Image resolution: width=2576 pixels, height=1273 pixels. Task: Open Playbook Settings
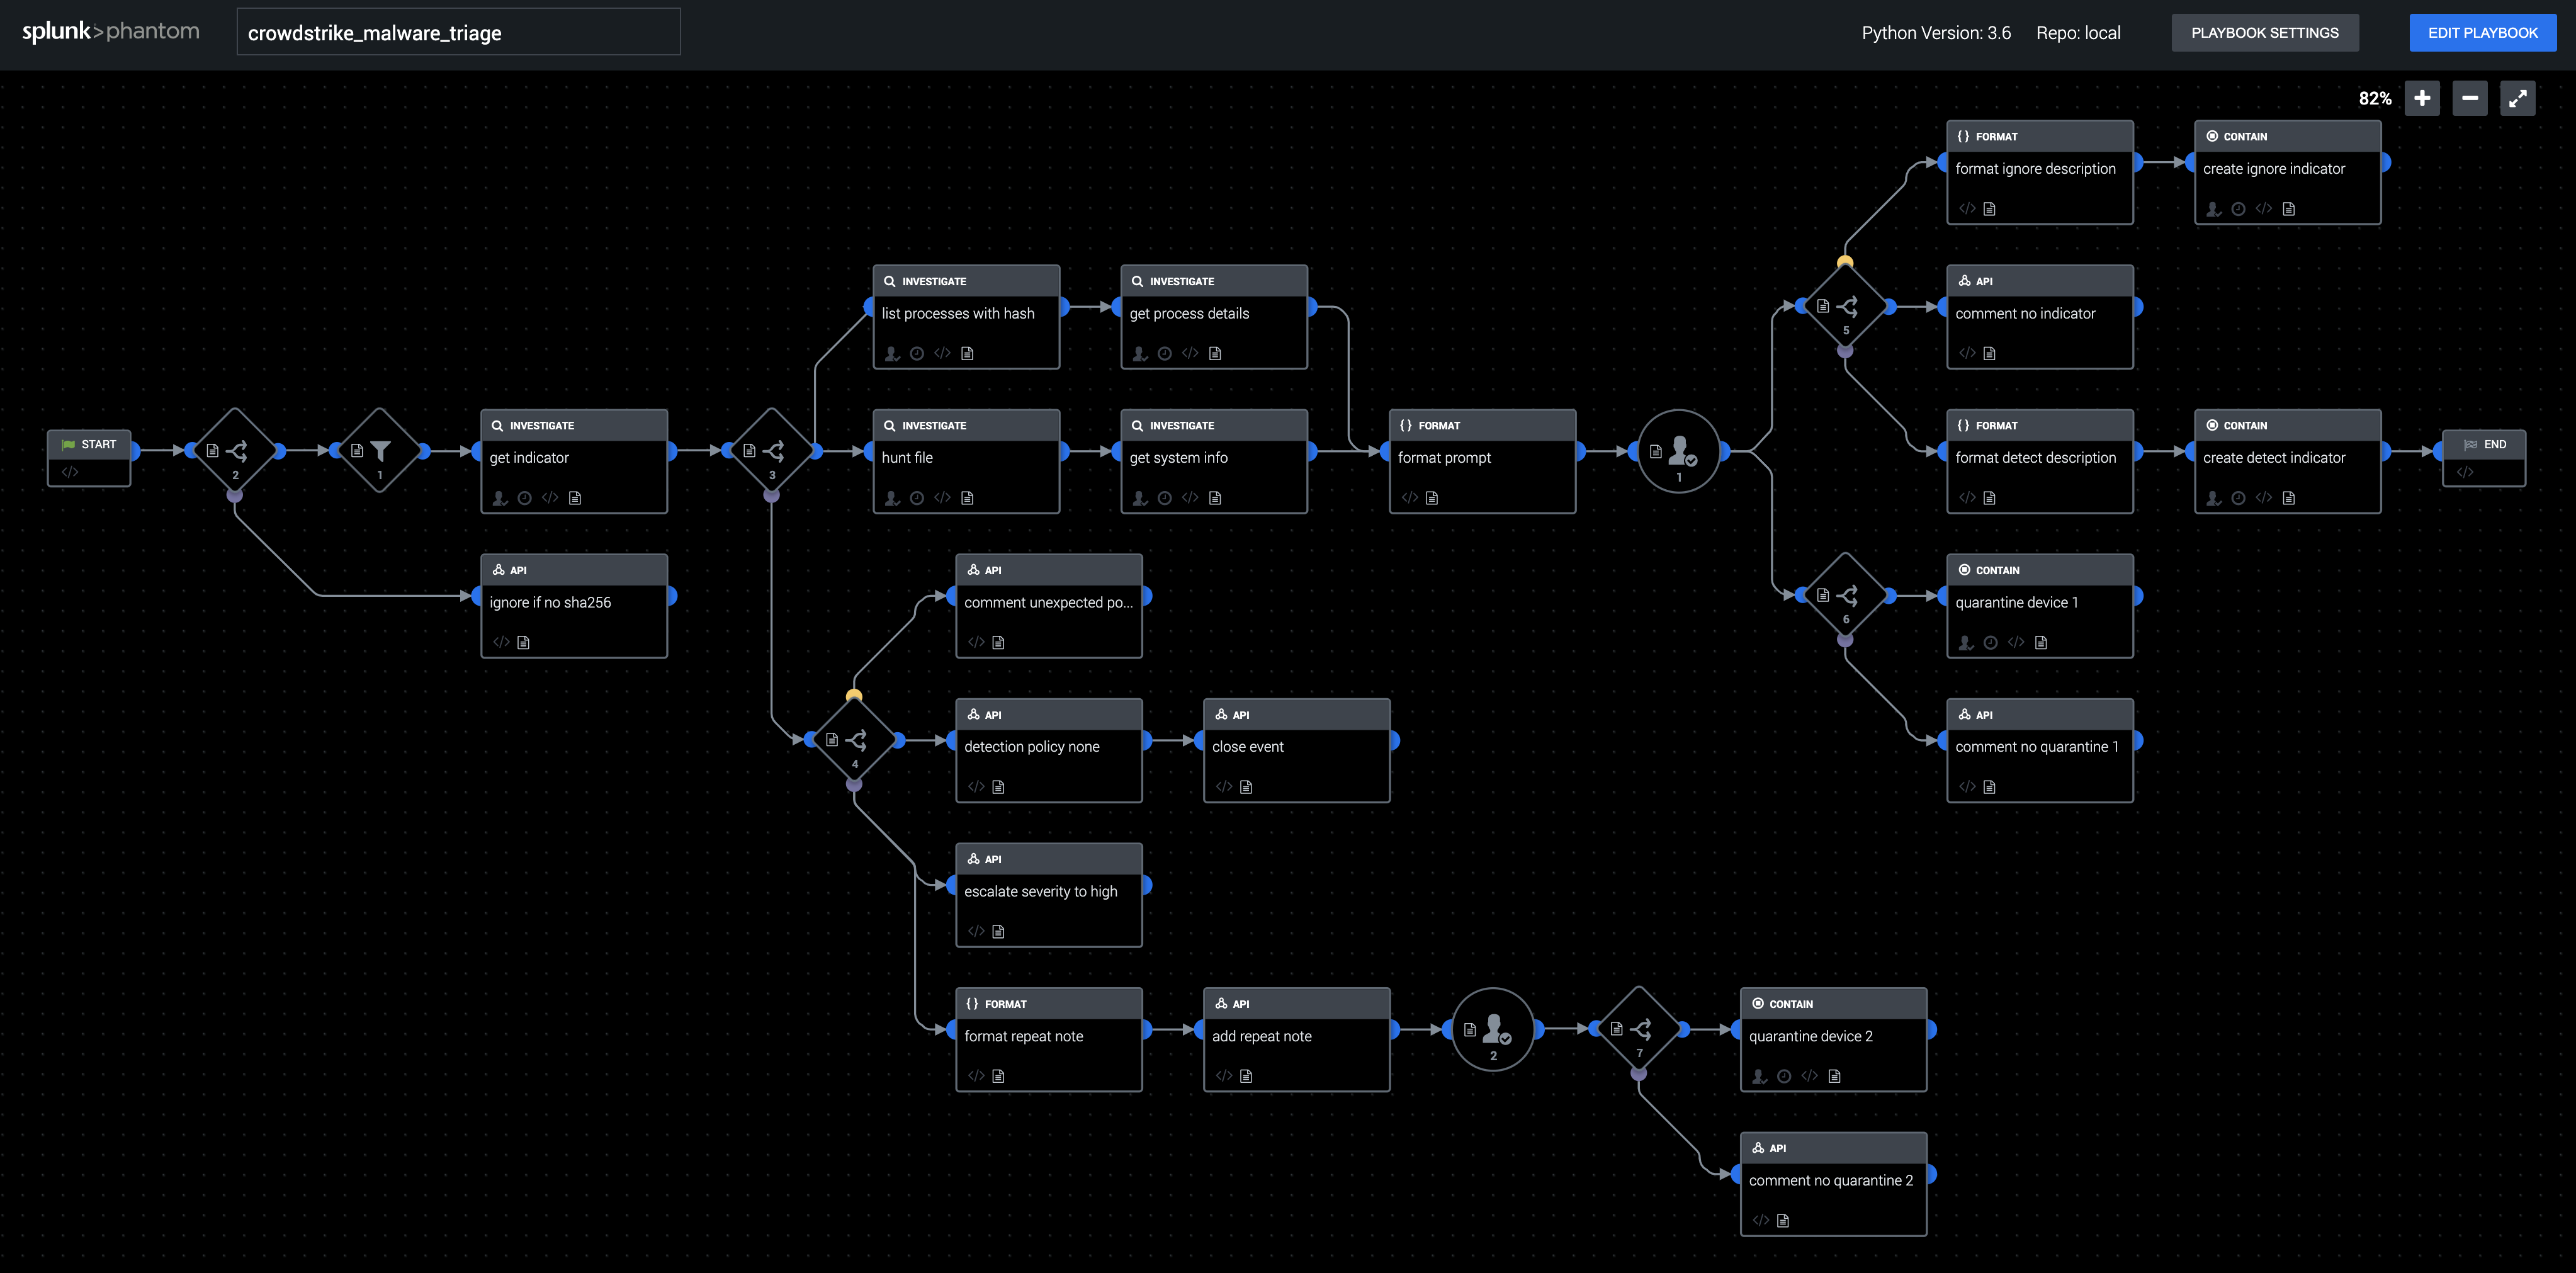[2264, 33]
